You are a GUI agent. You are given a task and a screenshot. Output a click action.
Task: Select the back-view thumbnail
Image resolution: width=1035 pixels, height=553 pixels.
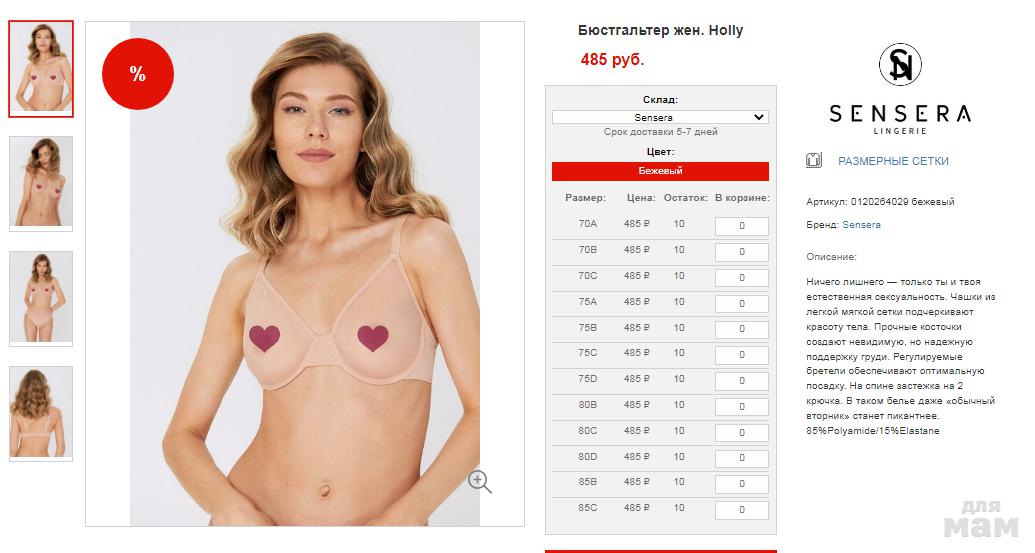point(41,413)
